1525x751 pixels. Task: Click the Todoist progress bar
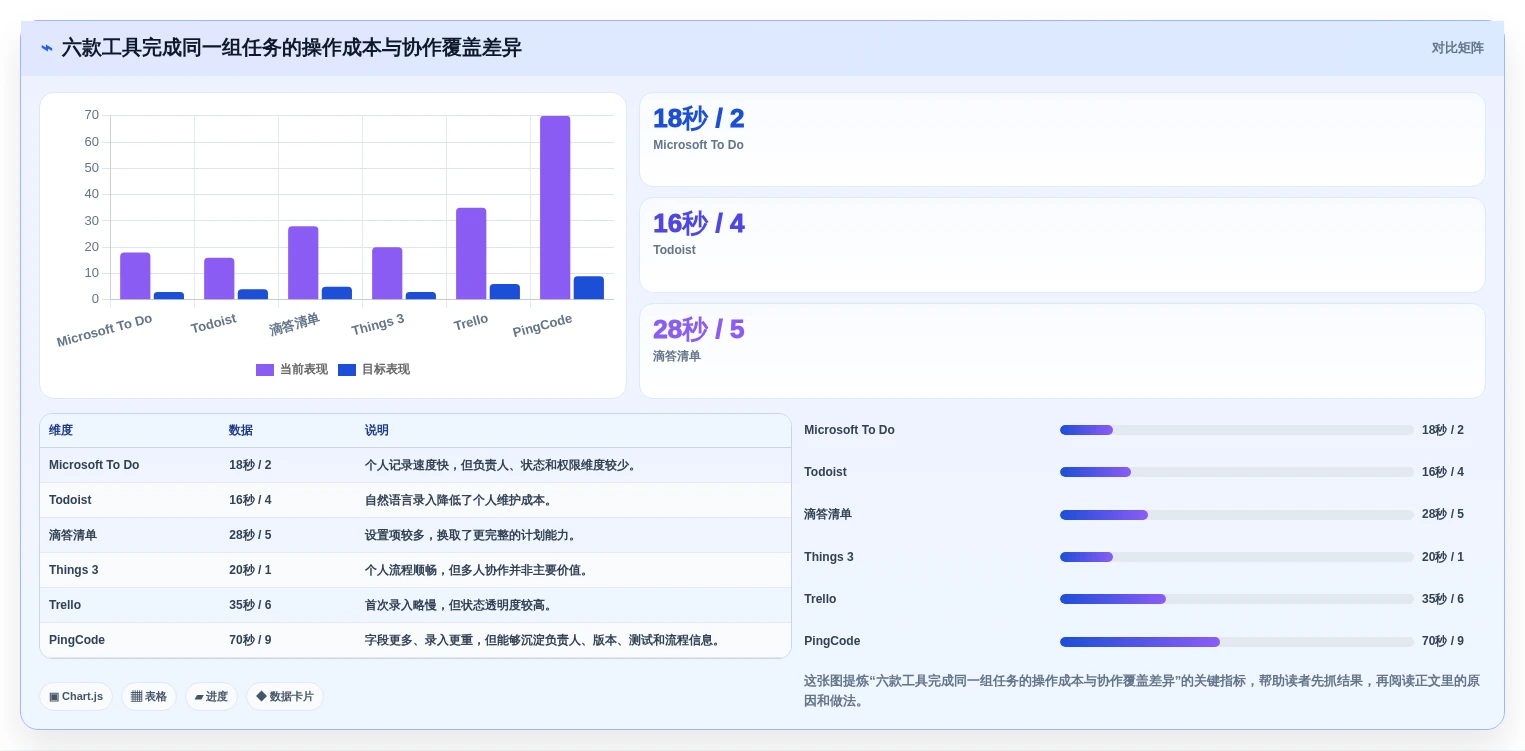1237,472
